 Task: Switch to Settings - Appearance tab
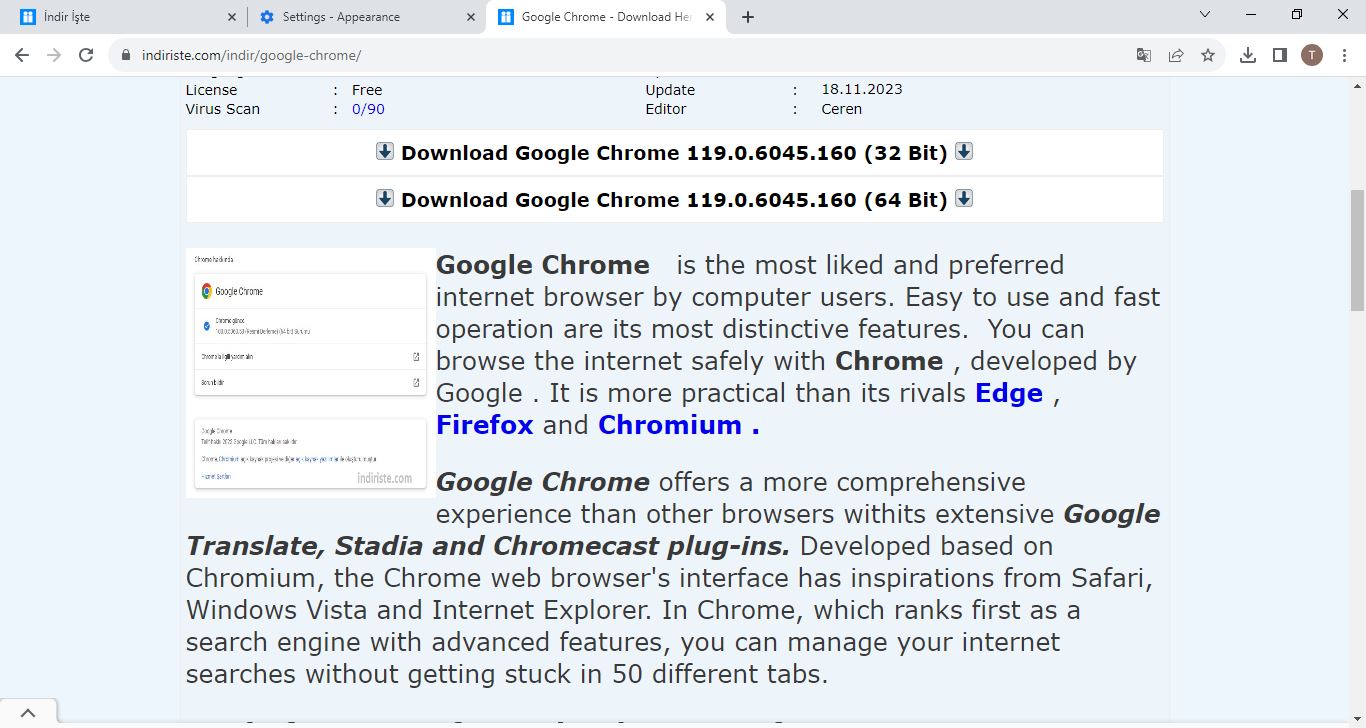point(365,17)
